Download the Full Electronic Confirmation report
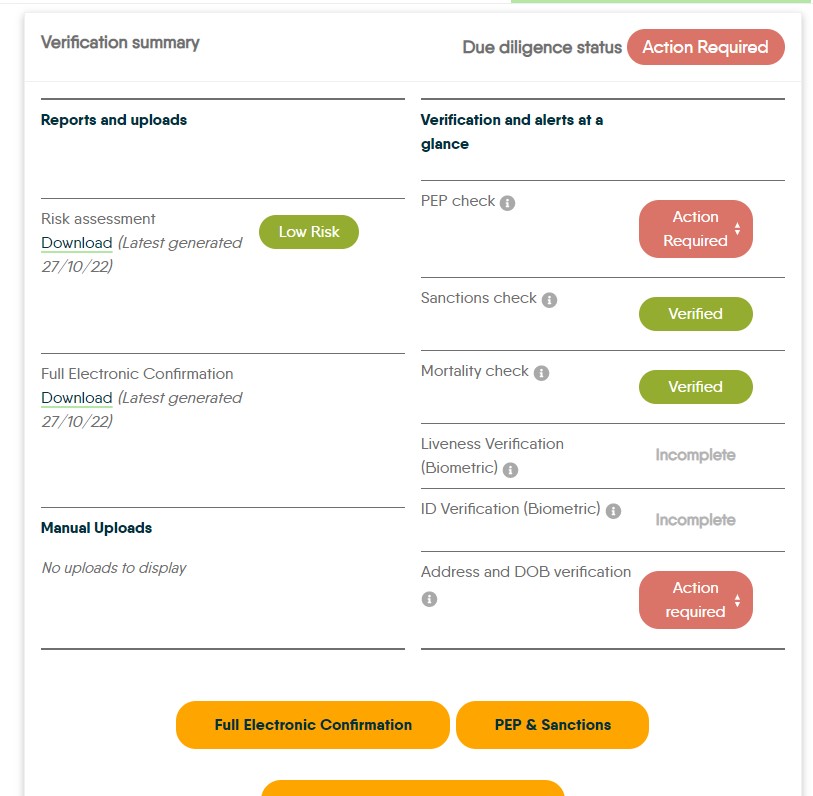The height and width of the screenshot is (796, 813). [76, 398]
